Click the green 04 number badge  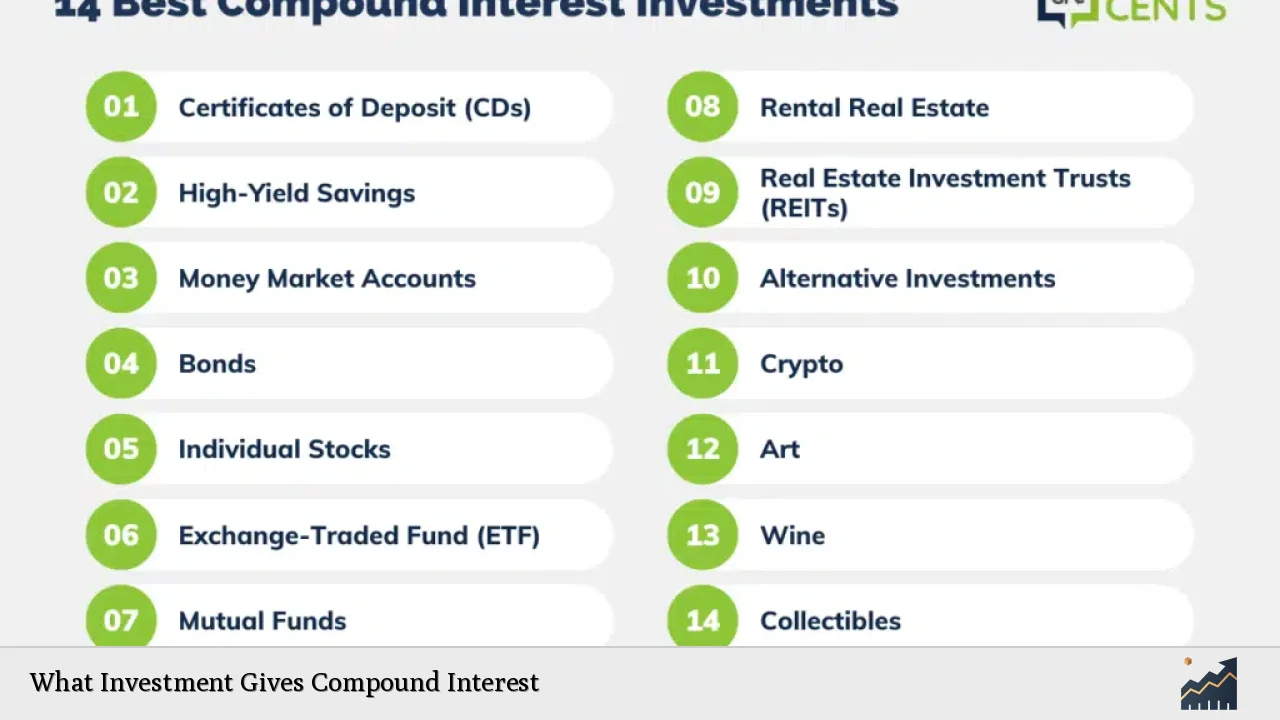click(121, 363)
